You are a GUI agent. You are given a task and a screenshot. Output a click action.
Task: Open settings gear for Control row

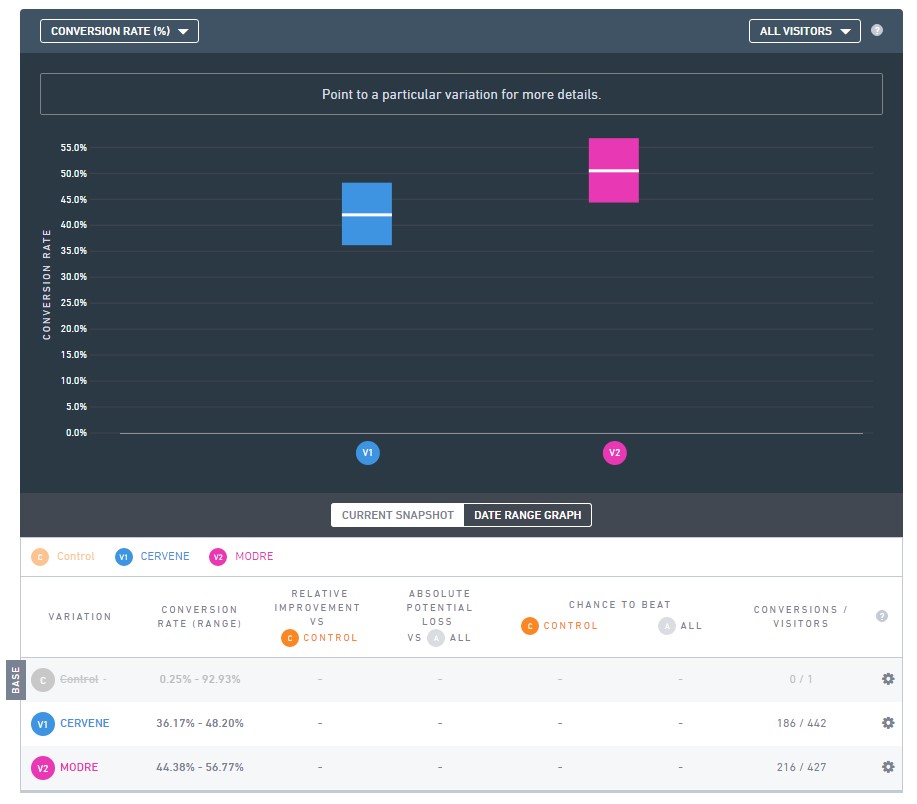[887, 679]
